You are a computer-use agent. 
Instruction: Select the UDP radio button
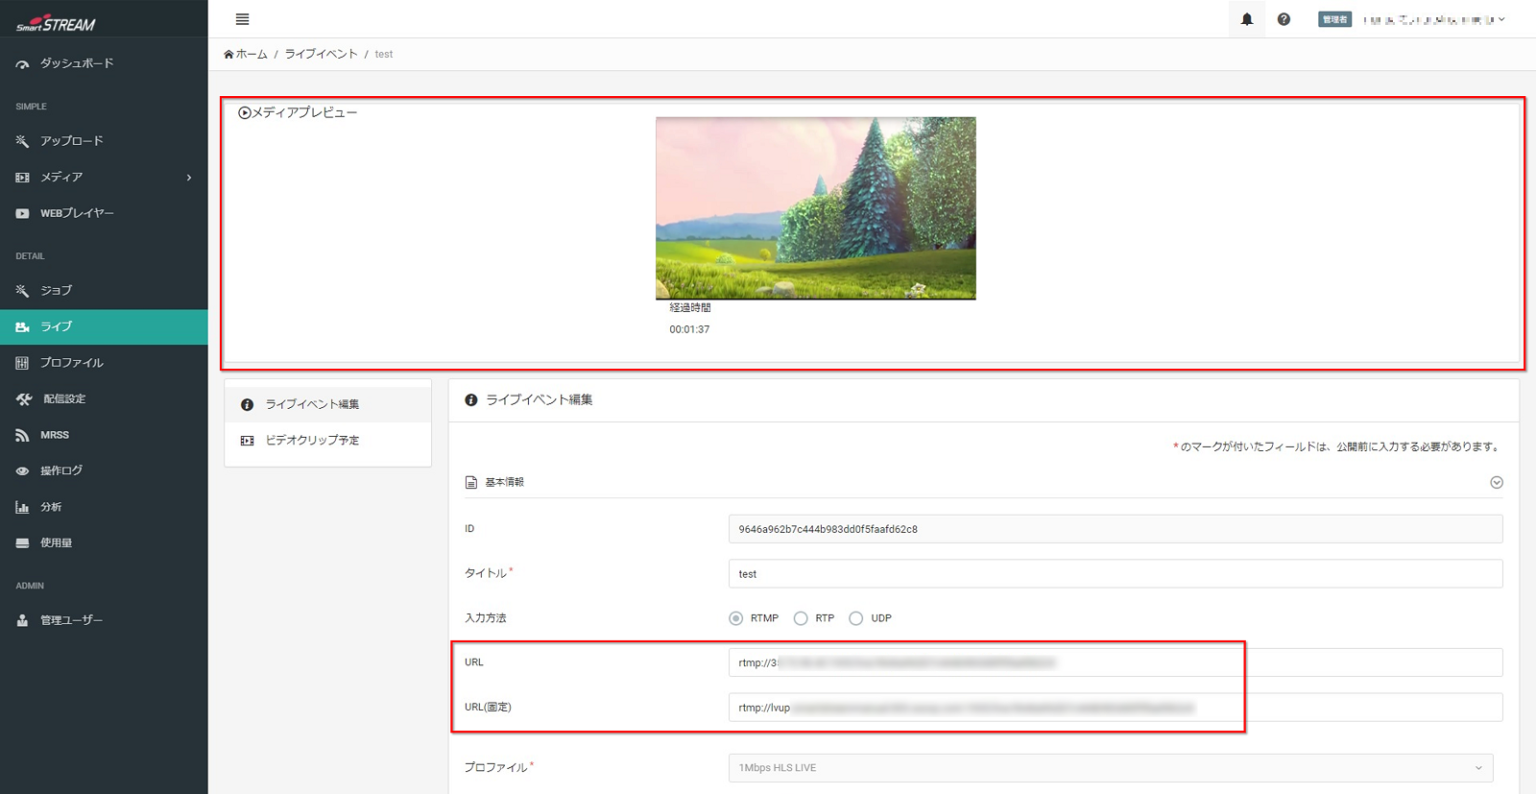tap(856, 618)
